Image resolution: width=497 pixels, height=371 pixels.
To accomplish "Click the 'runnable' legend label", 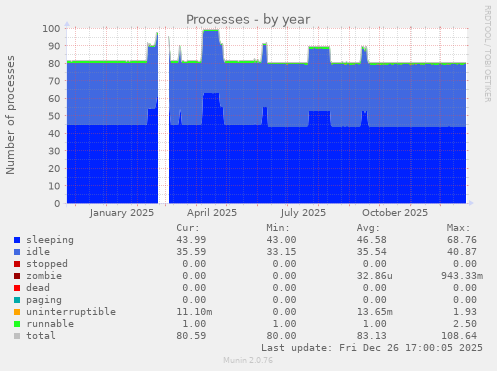I will point(50,324).
